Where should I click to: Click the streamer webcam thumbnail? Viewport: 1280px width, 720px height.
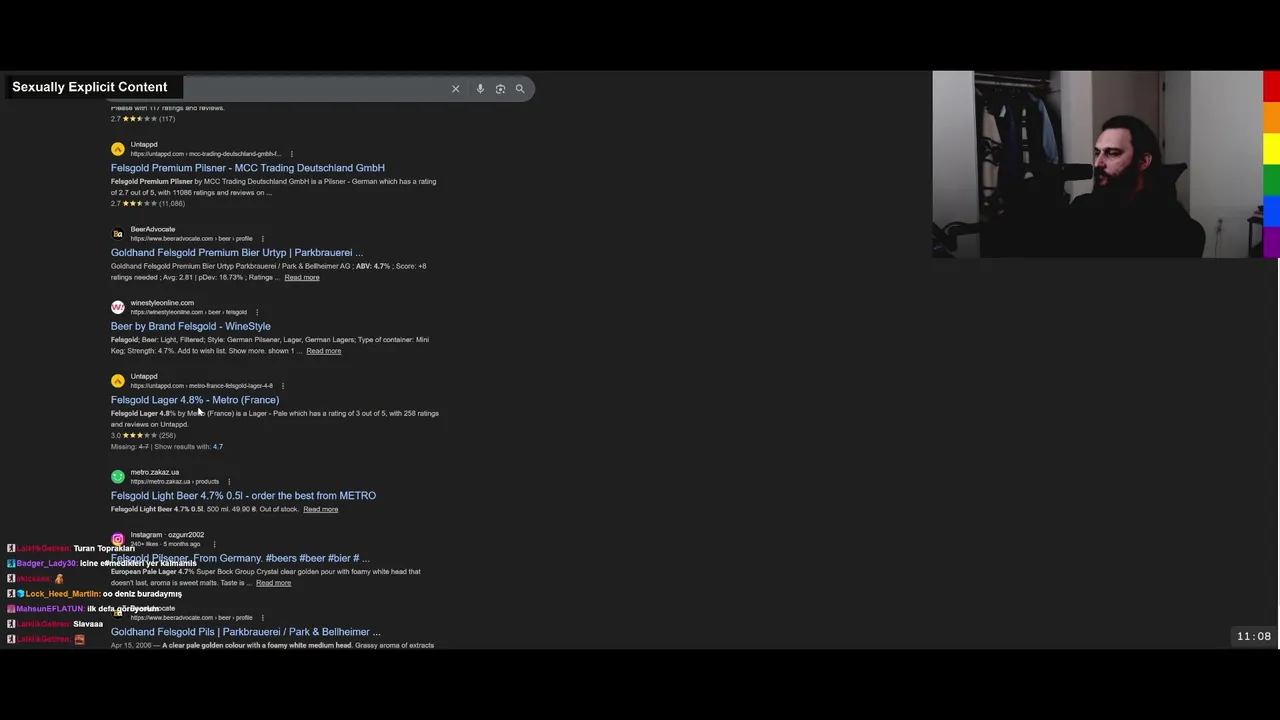tap(1097, 164)
